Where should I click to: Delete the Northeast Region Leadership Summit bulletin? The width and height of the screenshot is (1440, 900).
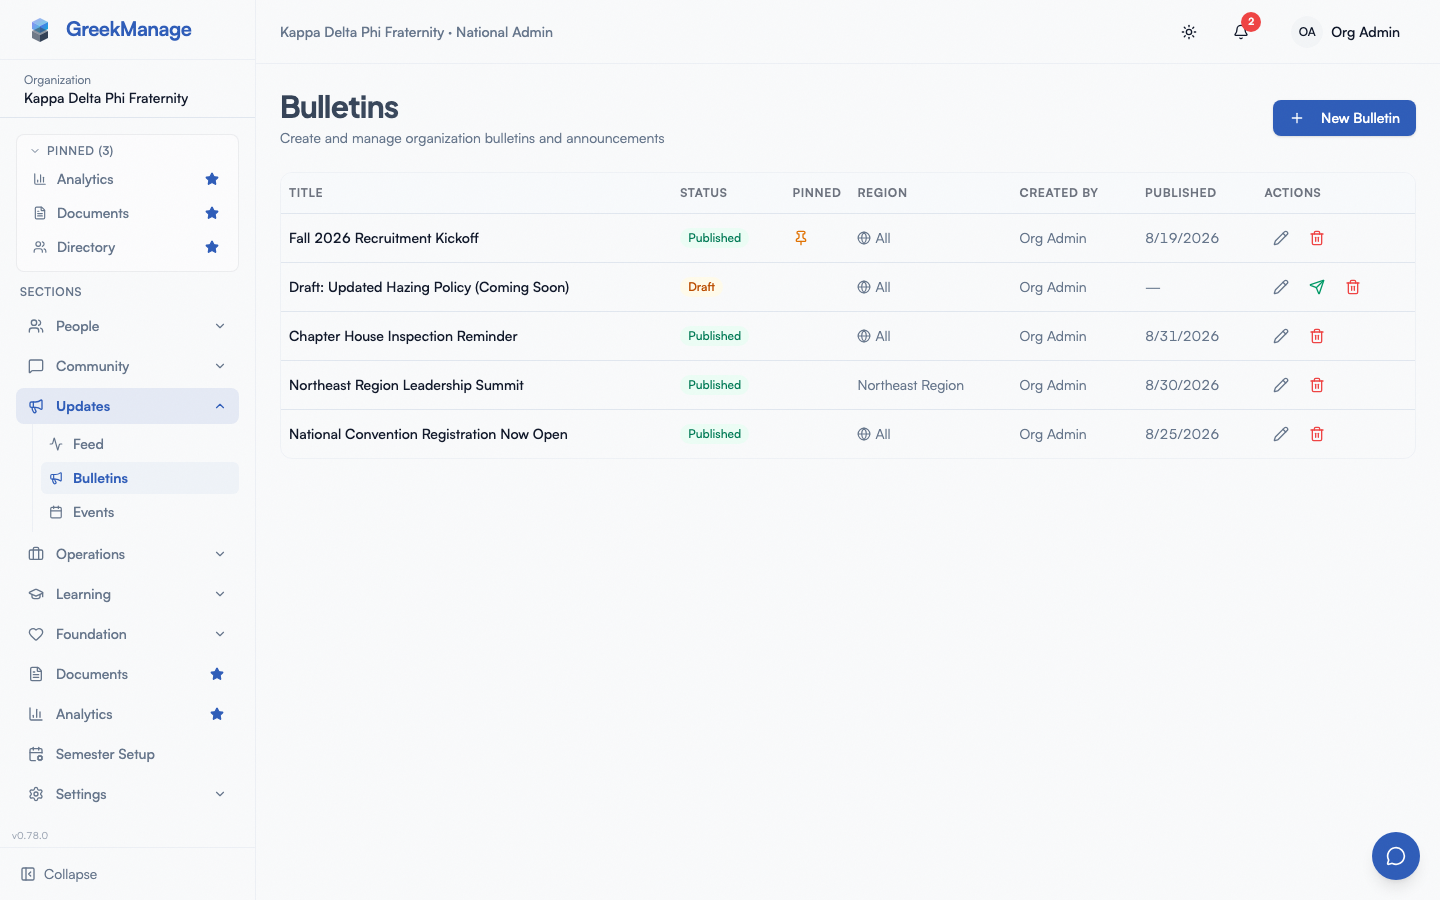tap(1317, 385)
